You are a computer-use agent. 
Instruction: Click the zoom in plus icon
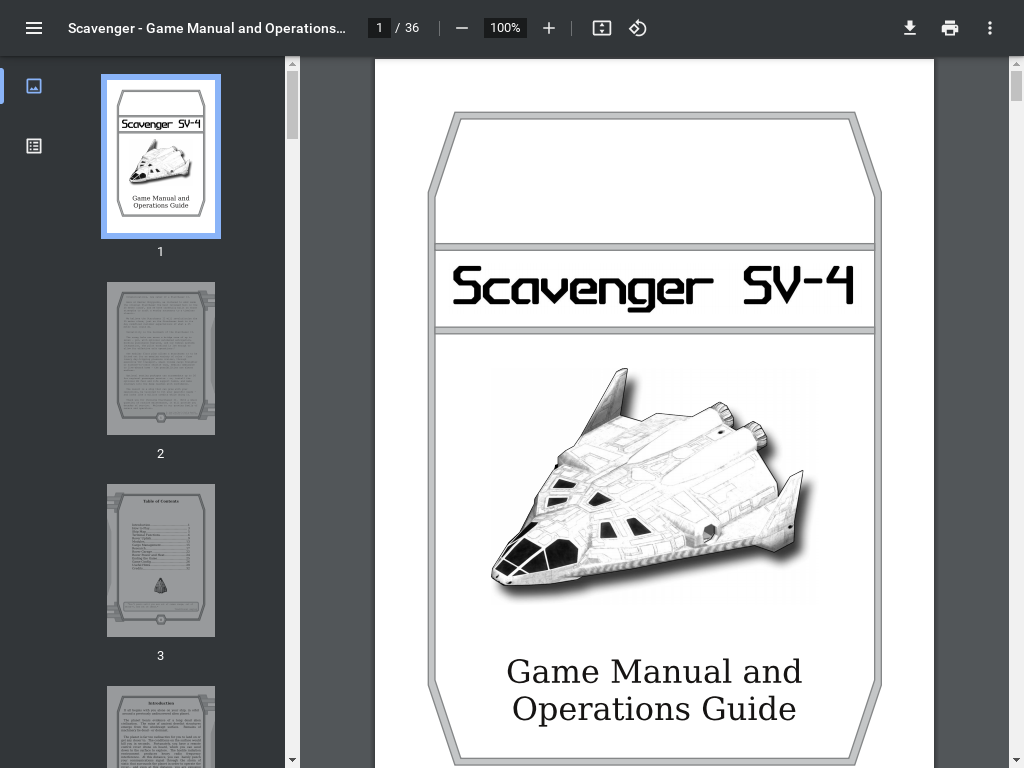548,28
